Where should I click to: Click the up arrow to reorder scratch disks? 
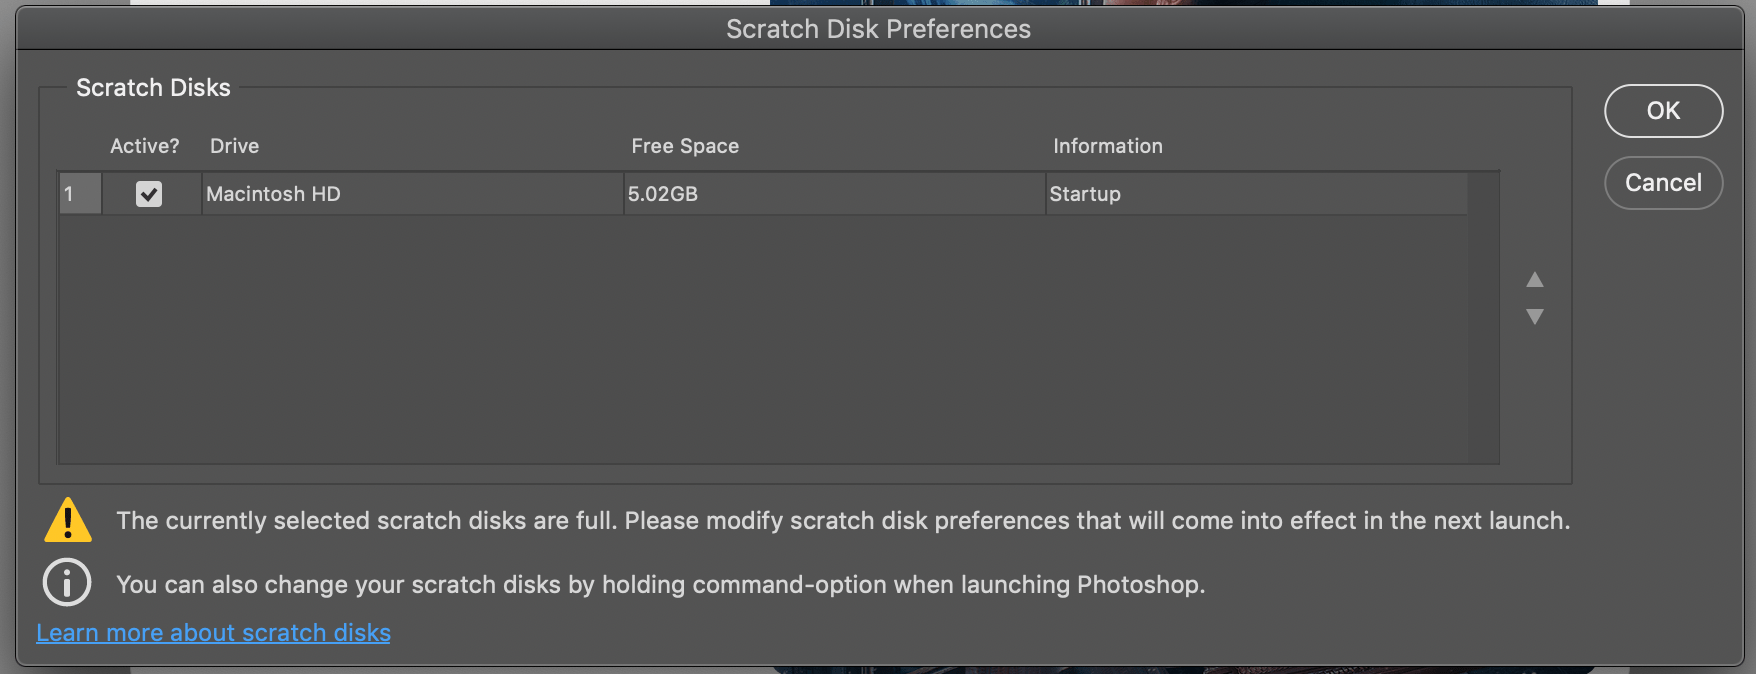(1533, 281)
